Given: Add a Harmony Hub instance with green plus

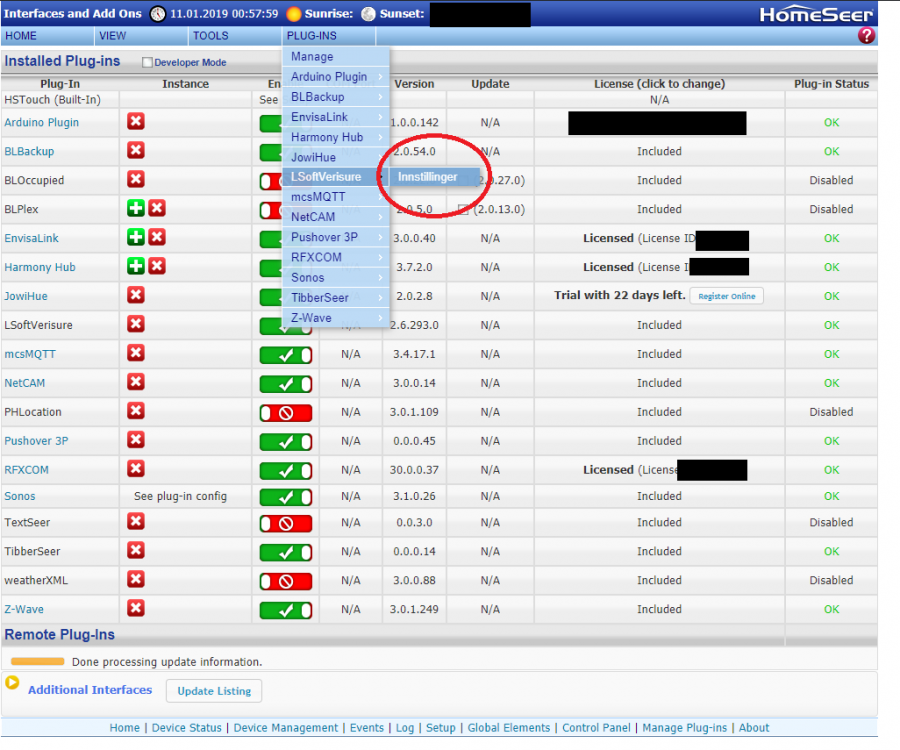Looking at the screenshot, I should coord(136,267).
